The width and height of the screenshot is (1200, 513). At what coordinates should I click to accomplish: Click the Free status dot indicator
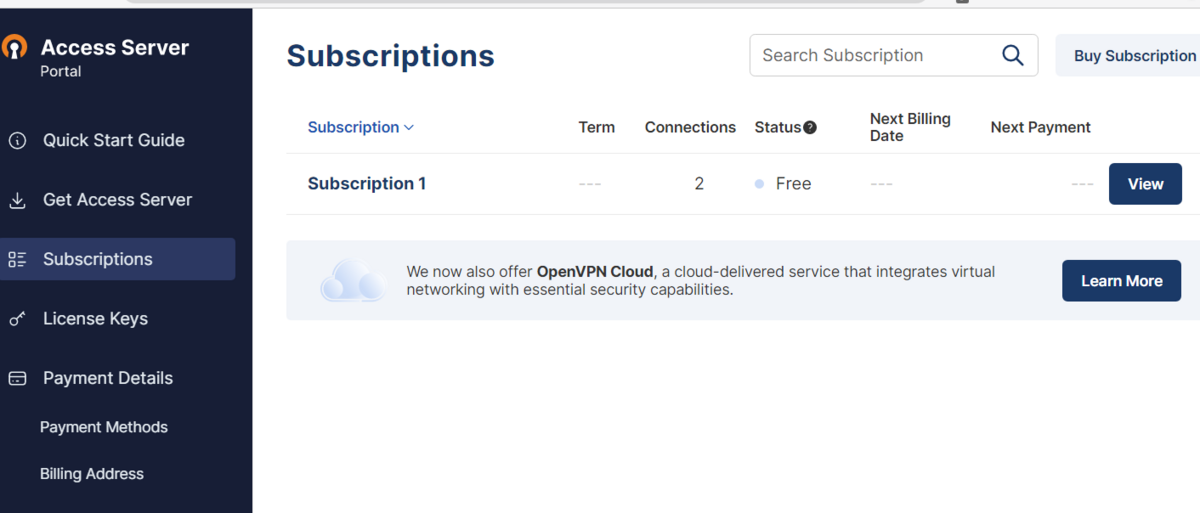760,184
